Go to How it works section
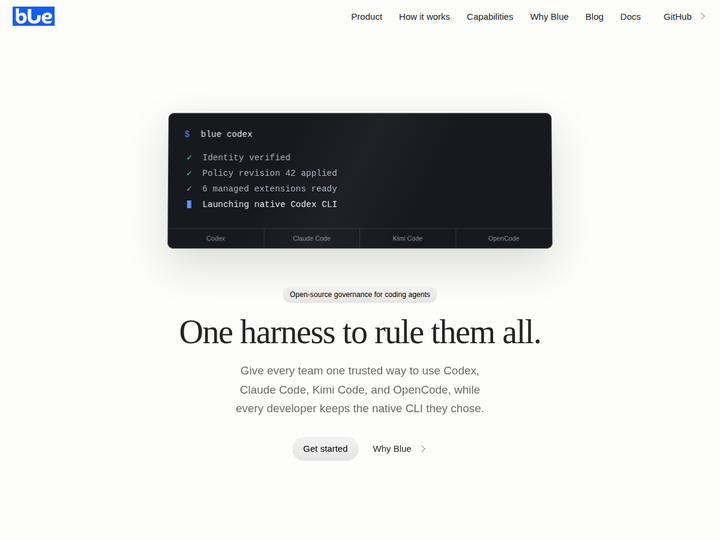This screenshot has height=540, width=720. pos(424,17)
